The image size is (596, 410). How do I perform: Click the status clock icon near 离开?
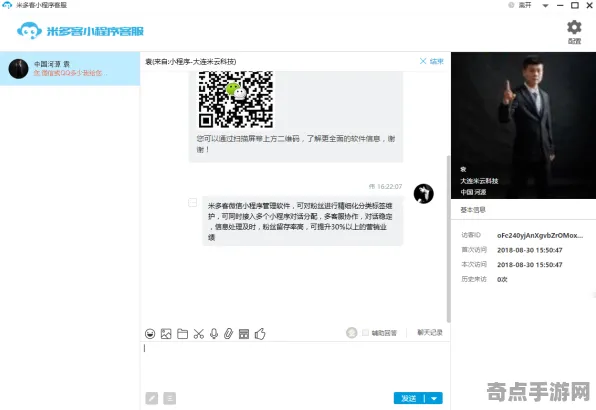(511, 5)
